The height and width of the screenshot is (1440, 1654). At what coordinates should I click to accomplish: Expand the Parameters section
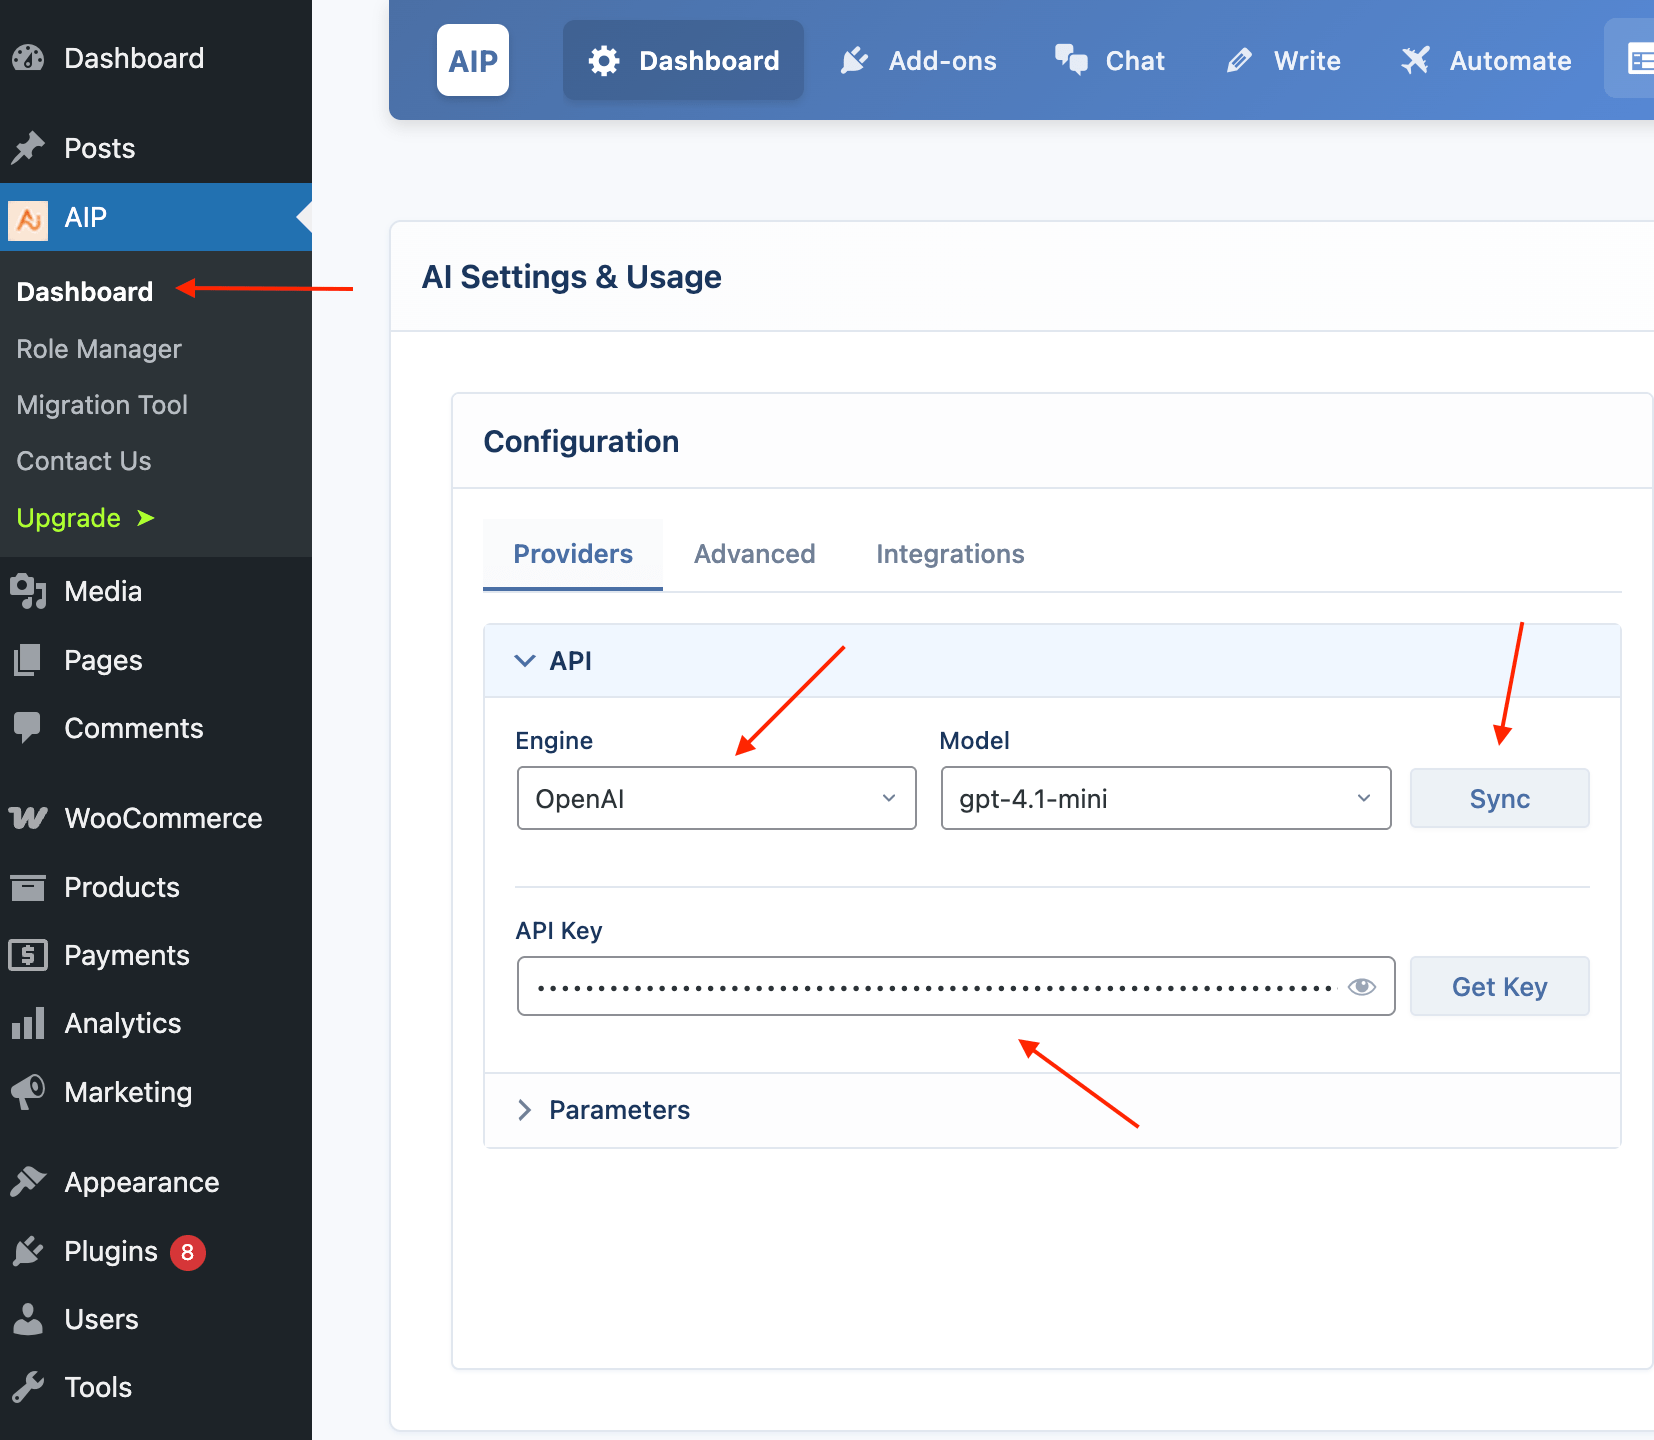[1052, 1110]
